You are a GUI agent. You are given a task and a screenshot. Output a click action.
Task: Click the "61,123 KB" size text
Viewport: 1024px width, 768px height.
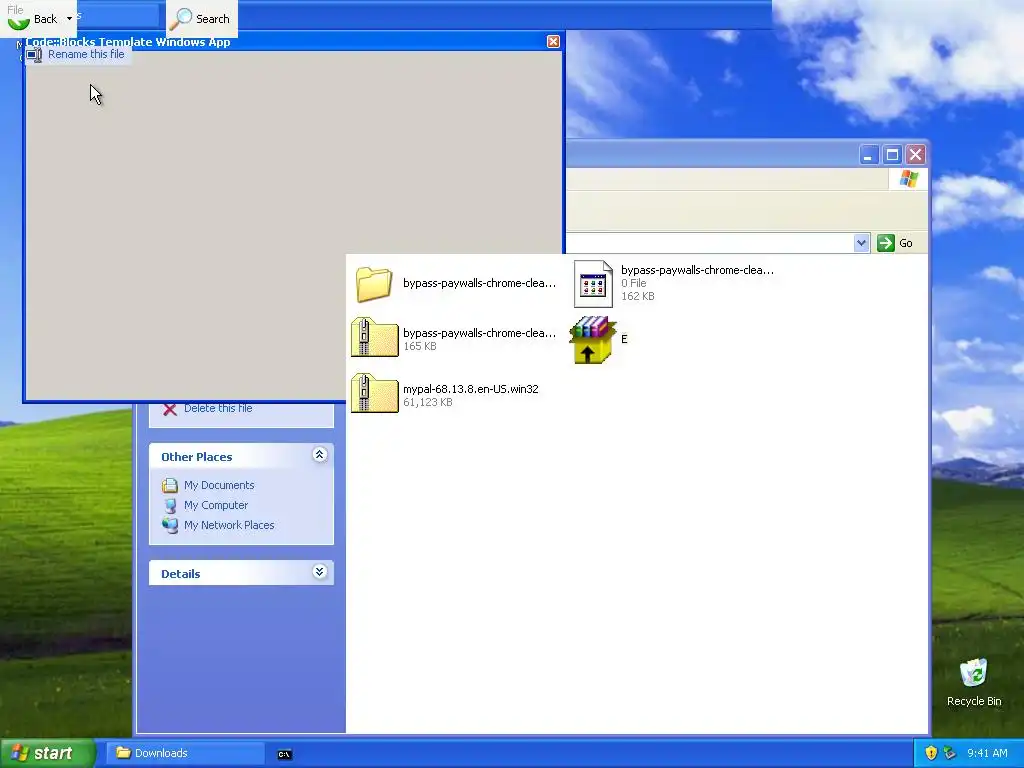(x=428, y=402)
